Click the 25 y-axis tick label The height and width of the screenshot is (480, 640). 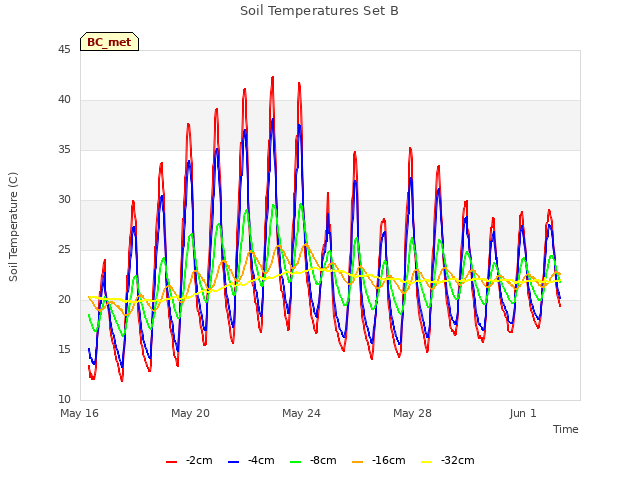pos(64,250)
